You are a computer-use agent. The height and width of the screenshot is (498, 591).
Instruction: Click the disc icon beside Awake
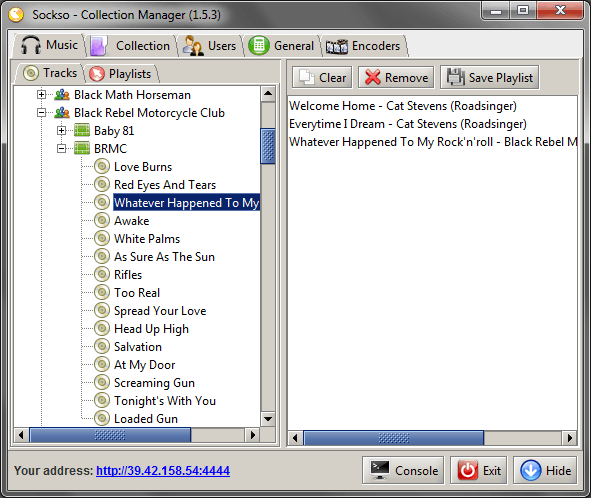[102, 220]
